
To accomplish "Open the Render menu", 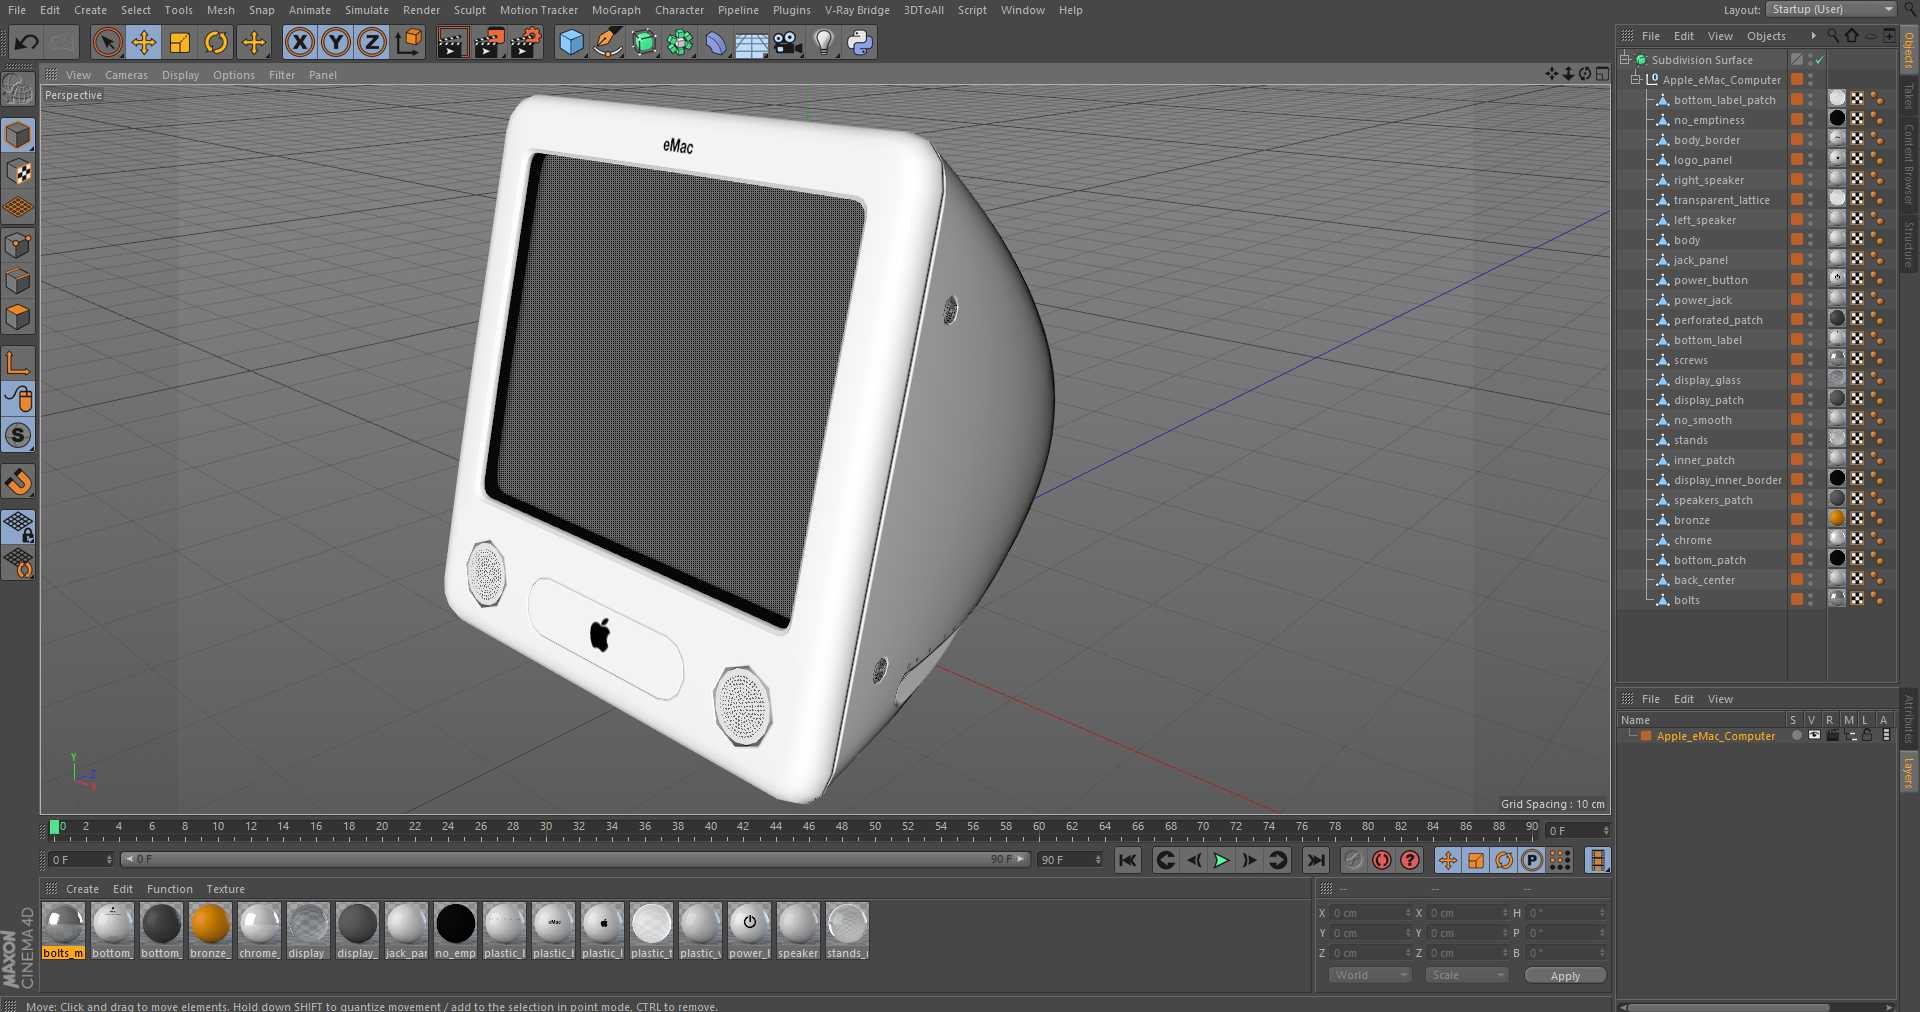I will click(x=421, y=10).
